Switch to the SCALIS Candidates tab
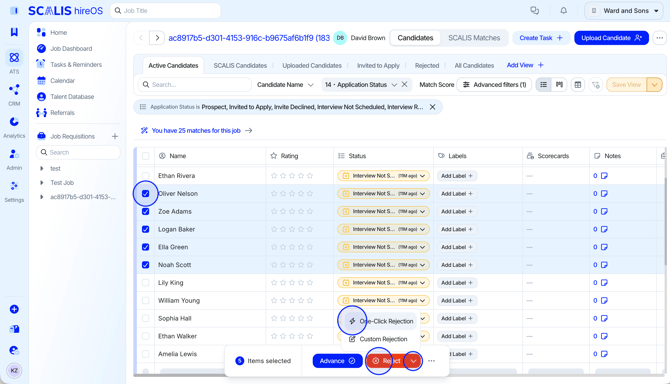This screenshot has height=384, width=670. (240, 65)
